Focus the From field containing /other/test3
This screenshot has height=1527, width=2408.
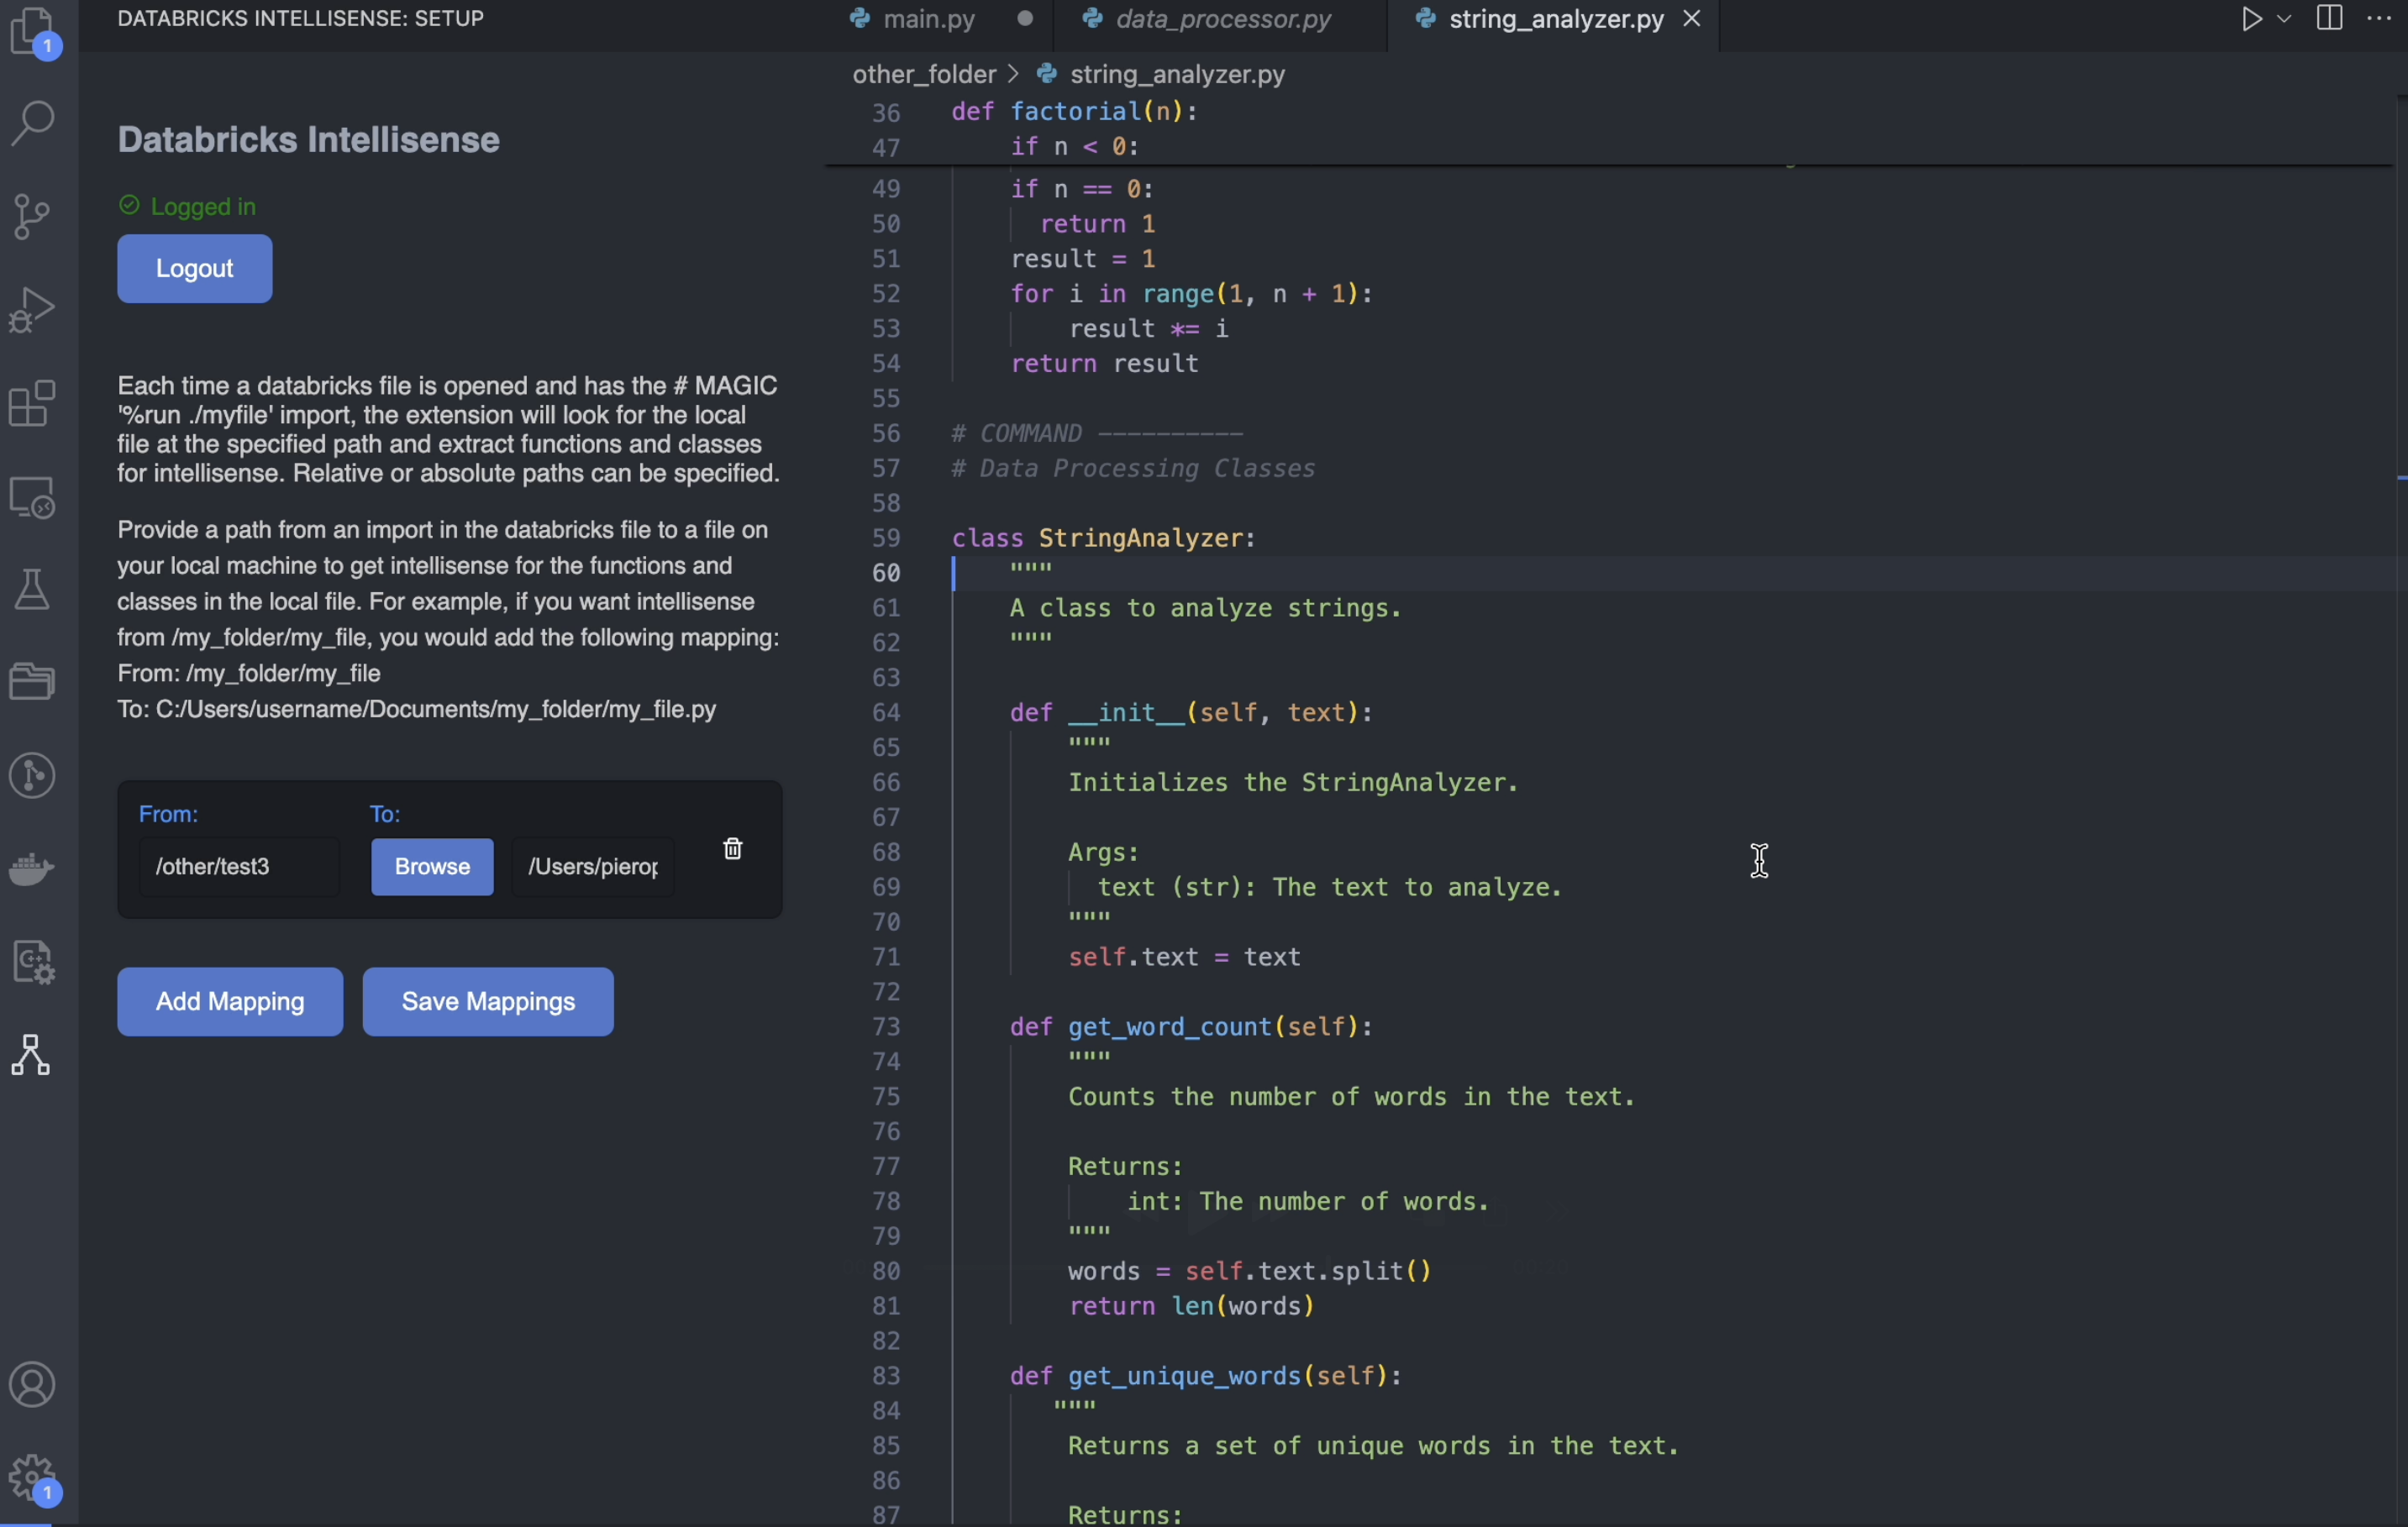point(240,867)
